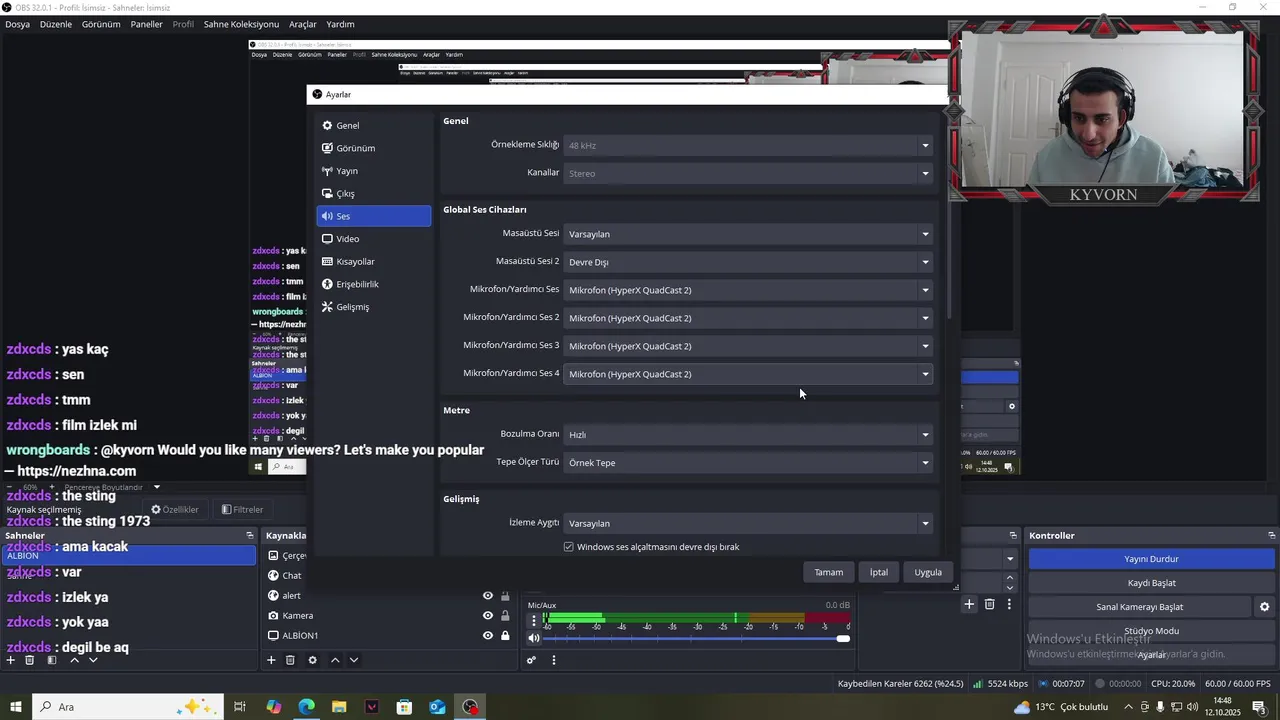This screenshot has width=1280, height=720.
Task: Select the ALBION scene
Action: (130, 555)
